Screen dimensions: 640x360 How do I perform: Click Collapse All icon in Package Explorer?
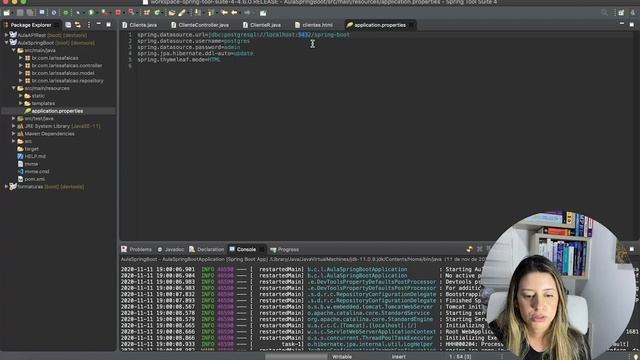click(68, 25)
